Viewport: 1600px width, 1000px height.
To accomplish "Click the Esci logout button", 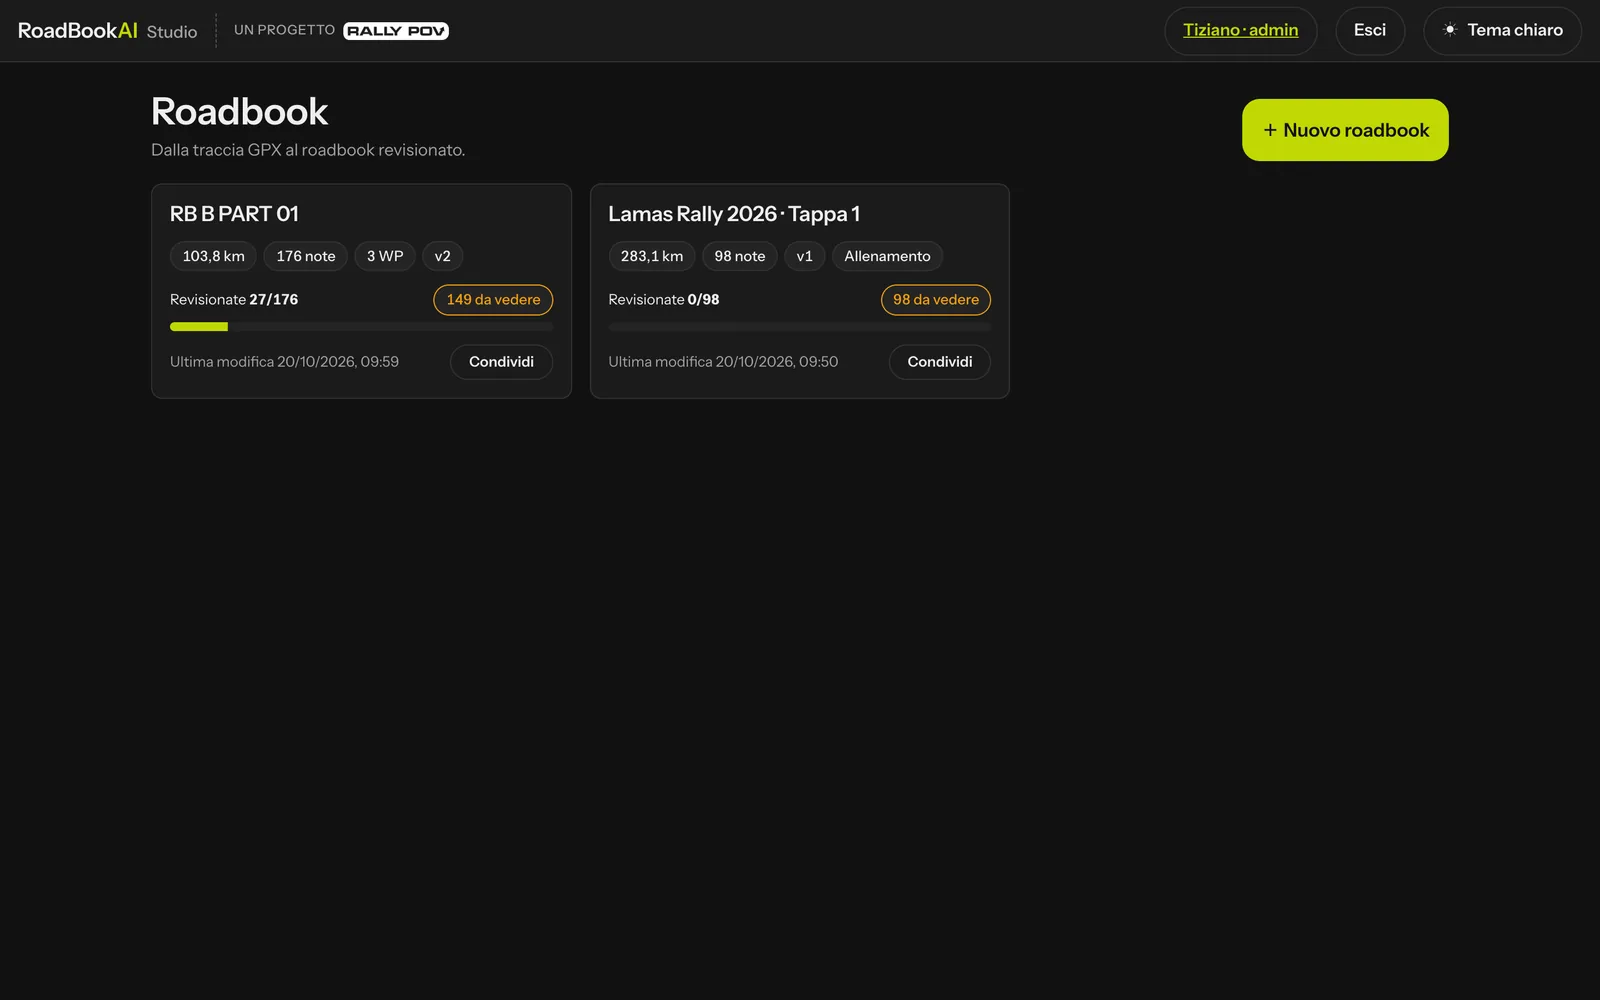I will coord(1370,31).
